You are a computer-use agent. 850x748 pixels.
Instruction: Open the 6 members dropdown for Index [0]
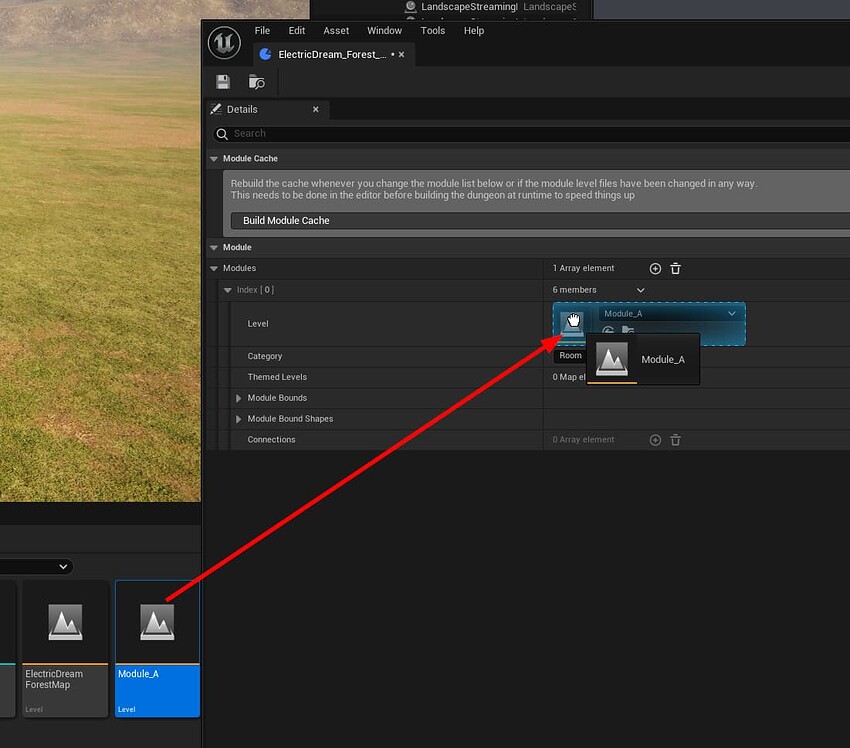(640, 289)
